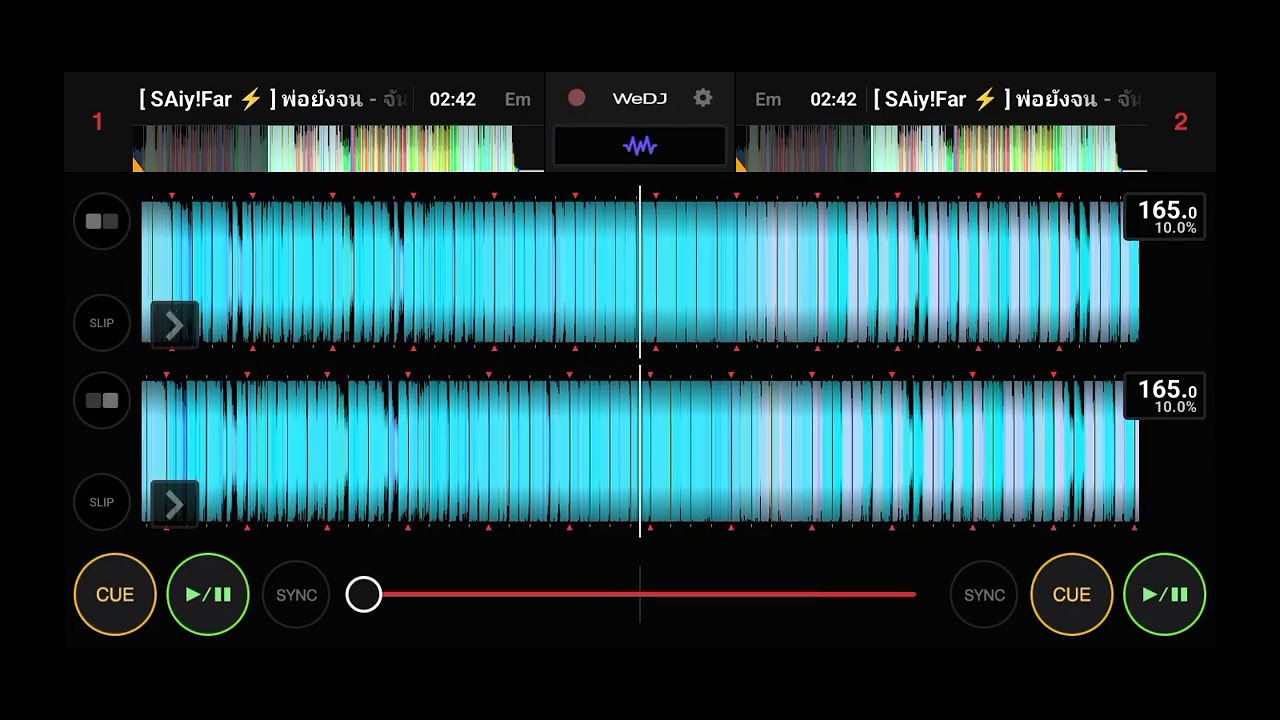This screenshot has height=720, width=1280.
Task: Toggle deck 2 layout view icon
Action: click(102, 400)
